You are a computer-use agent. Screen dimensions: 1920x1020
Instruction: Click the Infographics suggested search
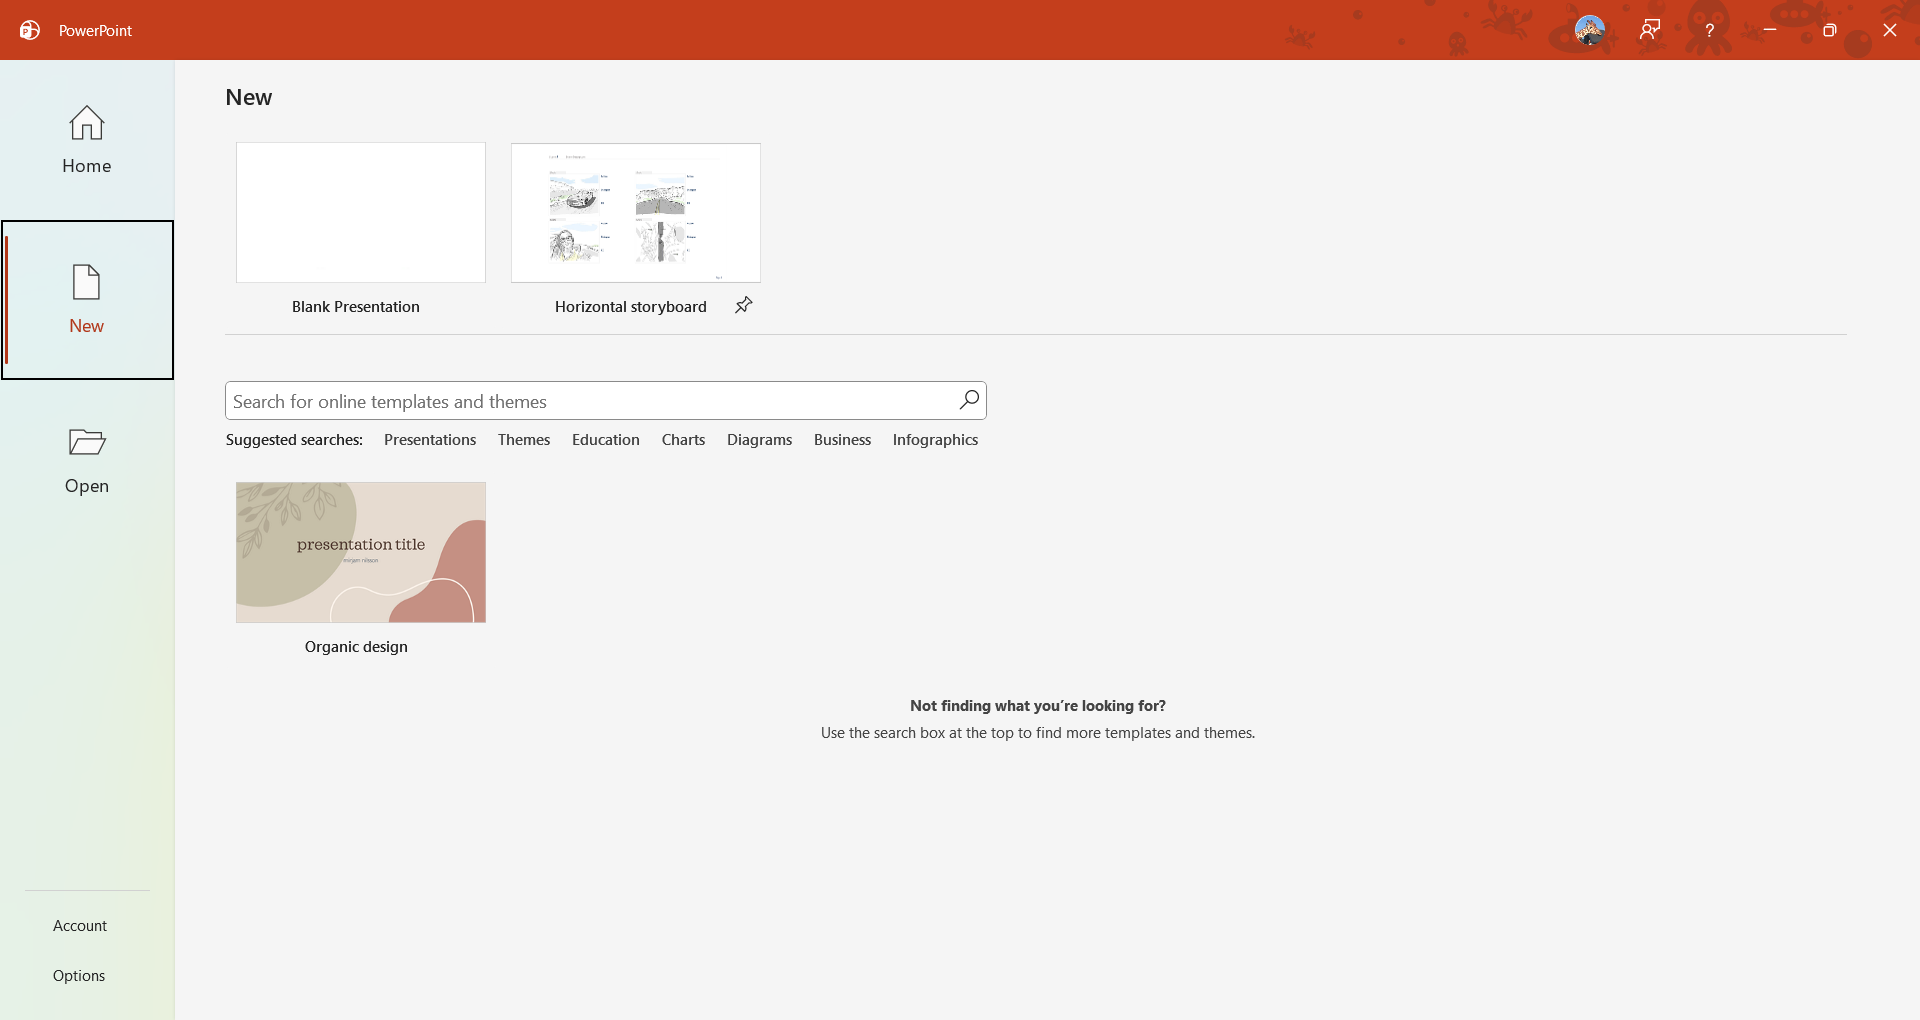pyautogui.click(x=934, y=439)
